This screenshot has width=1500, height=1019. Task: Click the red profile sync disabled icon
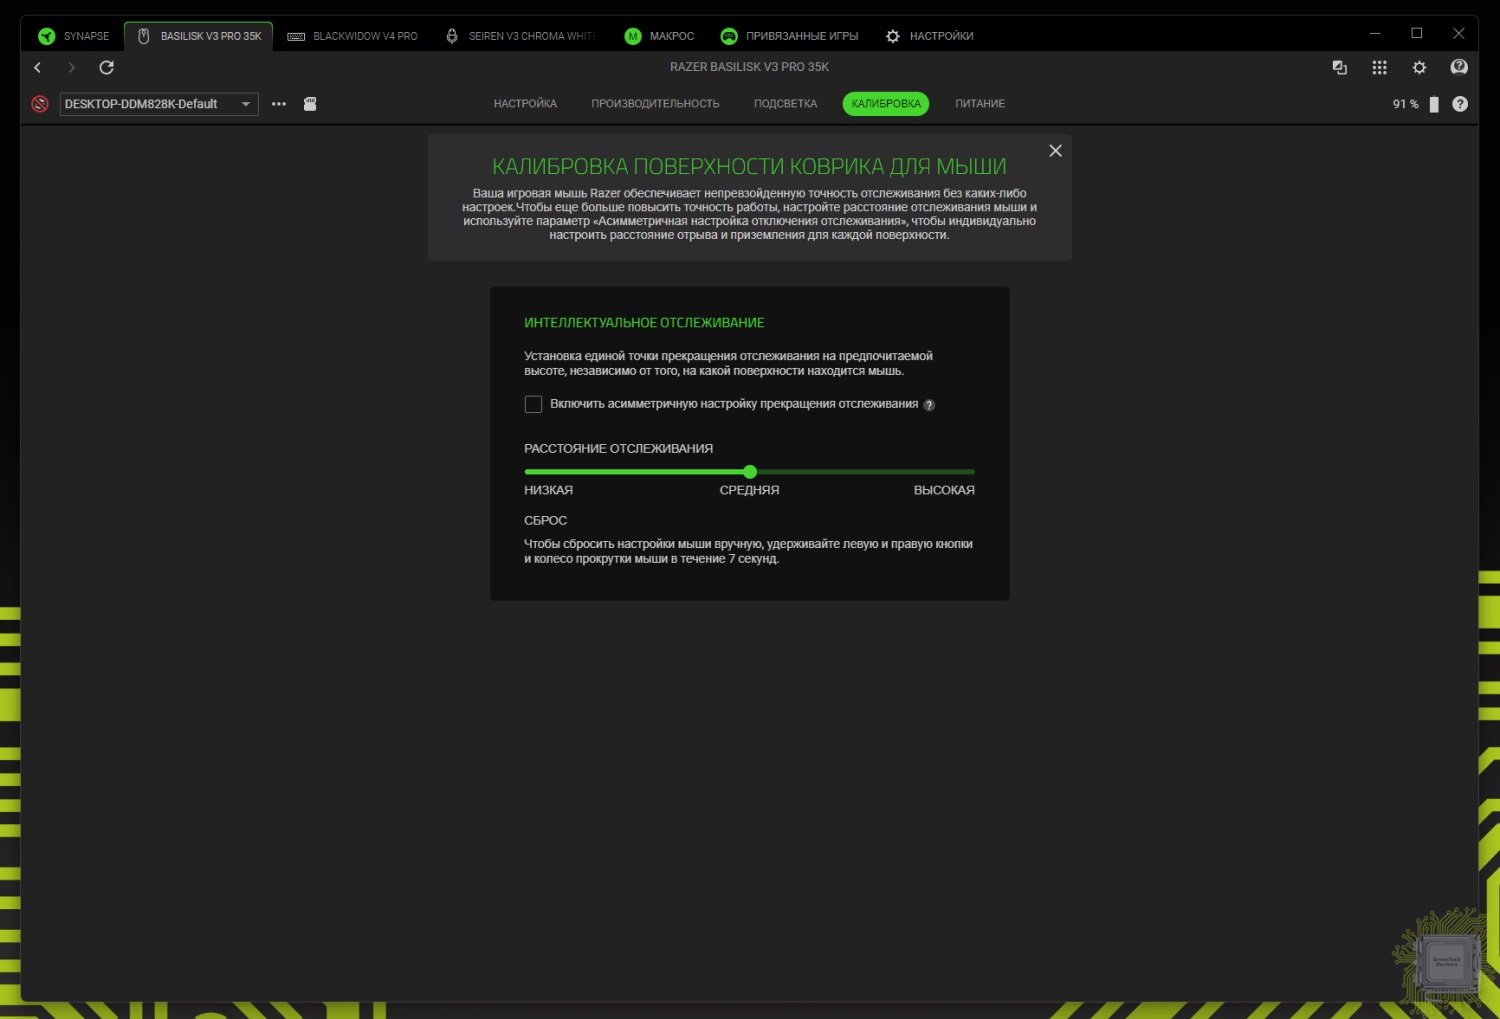pyautogui.click(x=40, y=104)
